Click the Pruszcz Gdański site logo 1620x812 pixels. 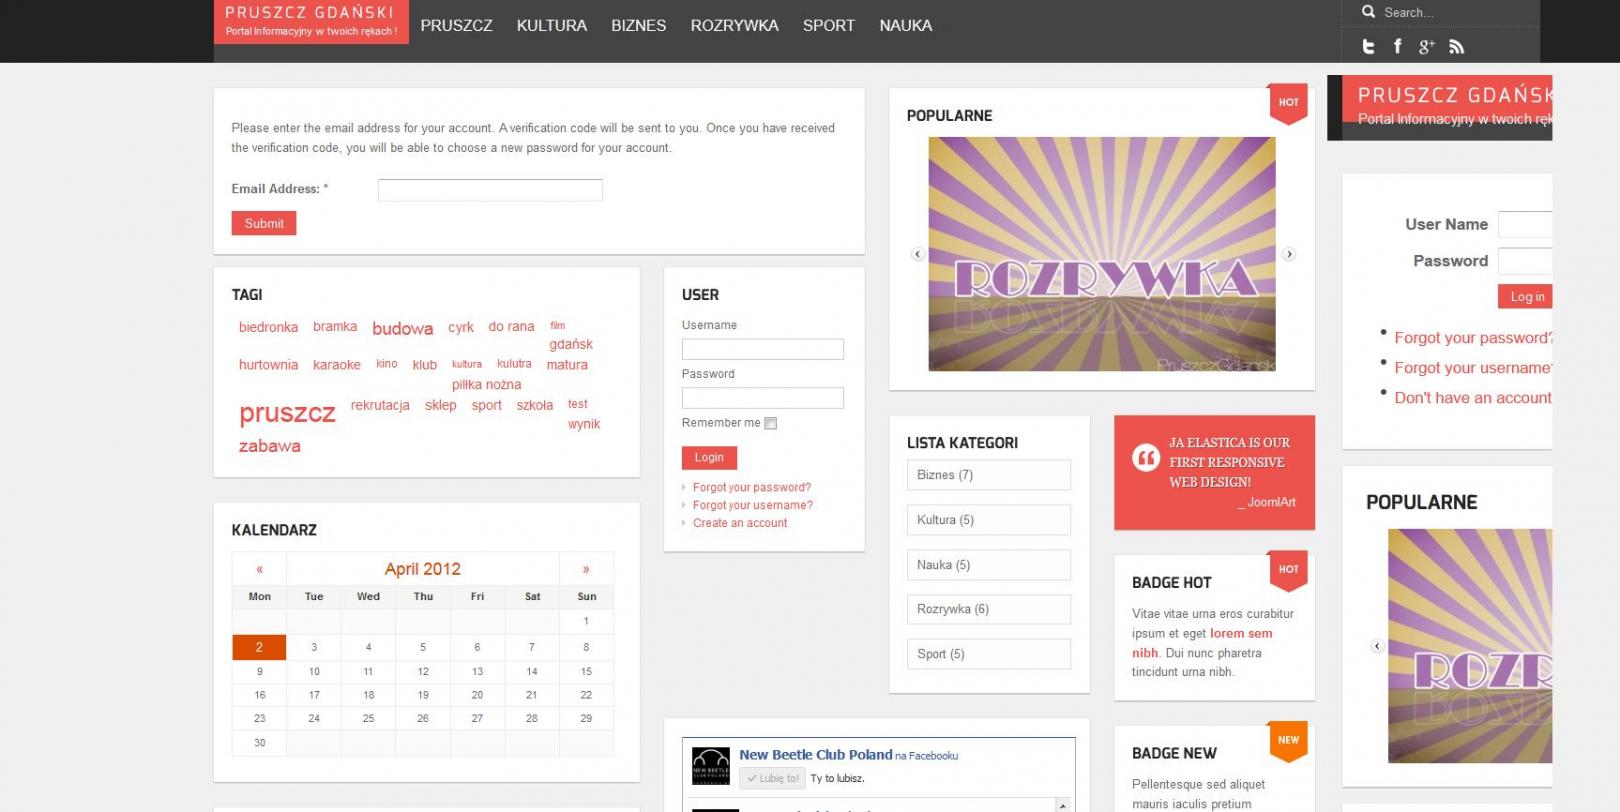click(311, 21)
